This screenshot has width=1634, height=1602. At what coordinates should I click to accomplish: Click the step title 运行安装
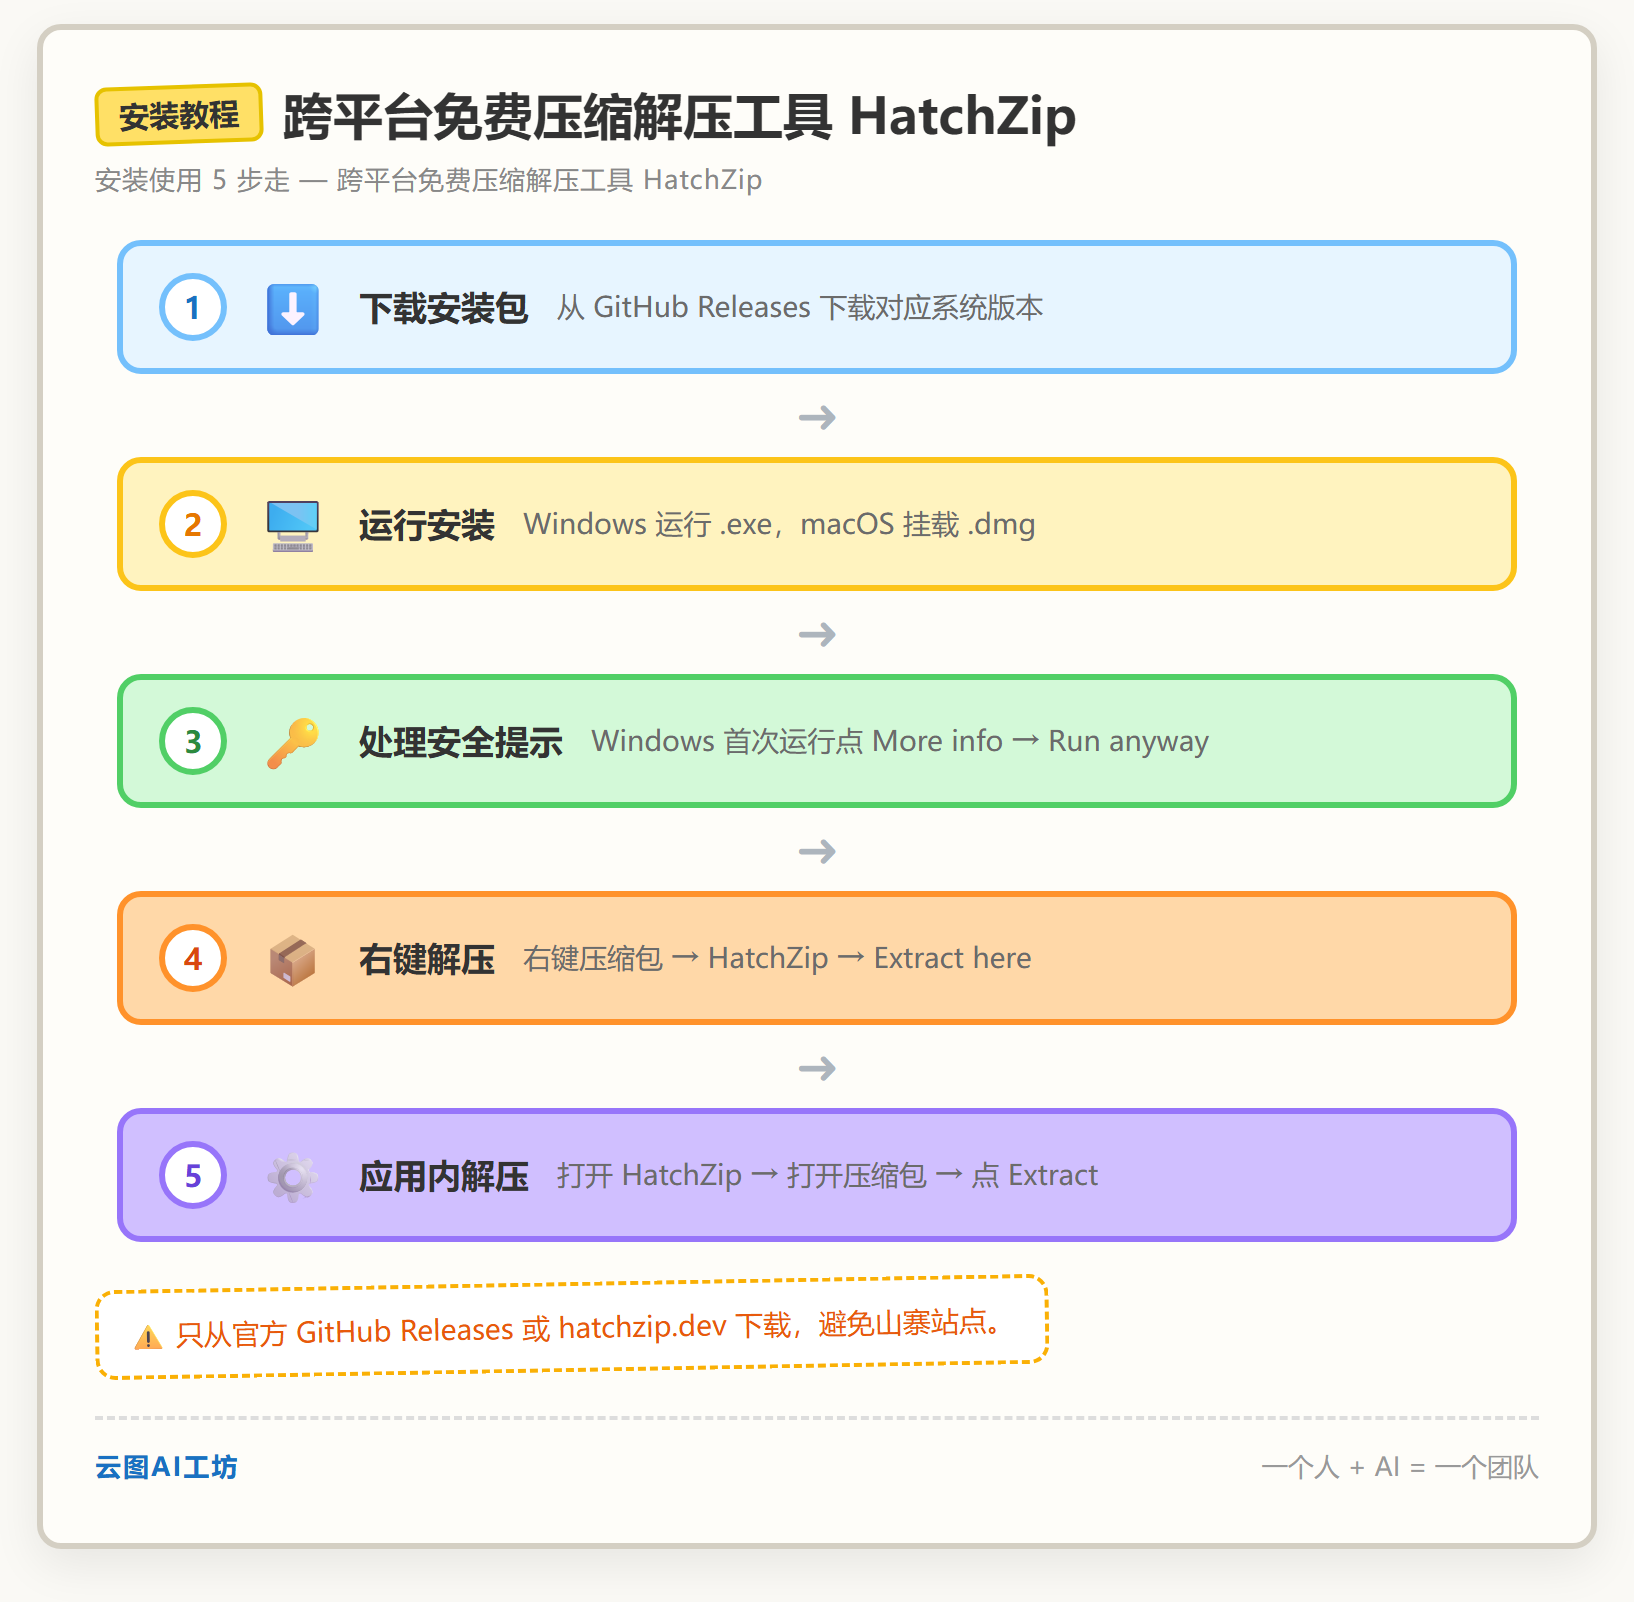(x=427, y=525)
